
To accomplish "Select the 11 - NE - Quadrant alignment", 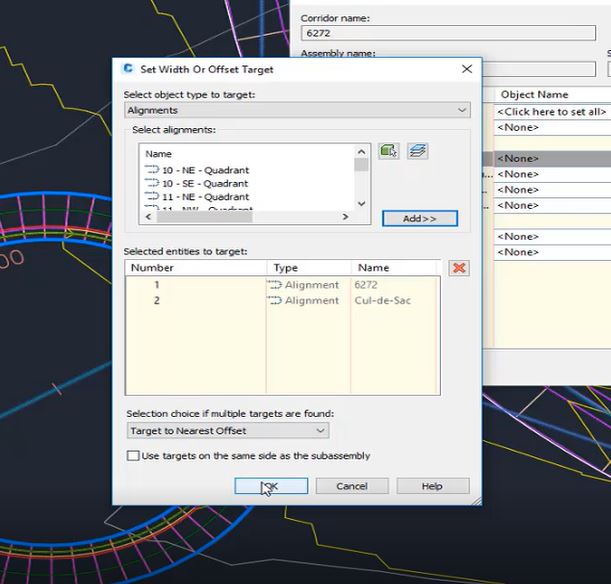I will point(197,197).
